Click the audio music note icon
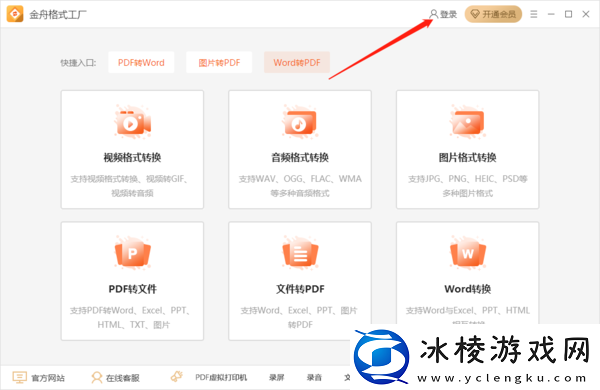 coord(300,122)
